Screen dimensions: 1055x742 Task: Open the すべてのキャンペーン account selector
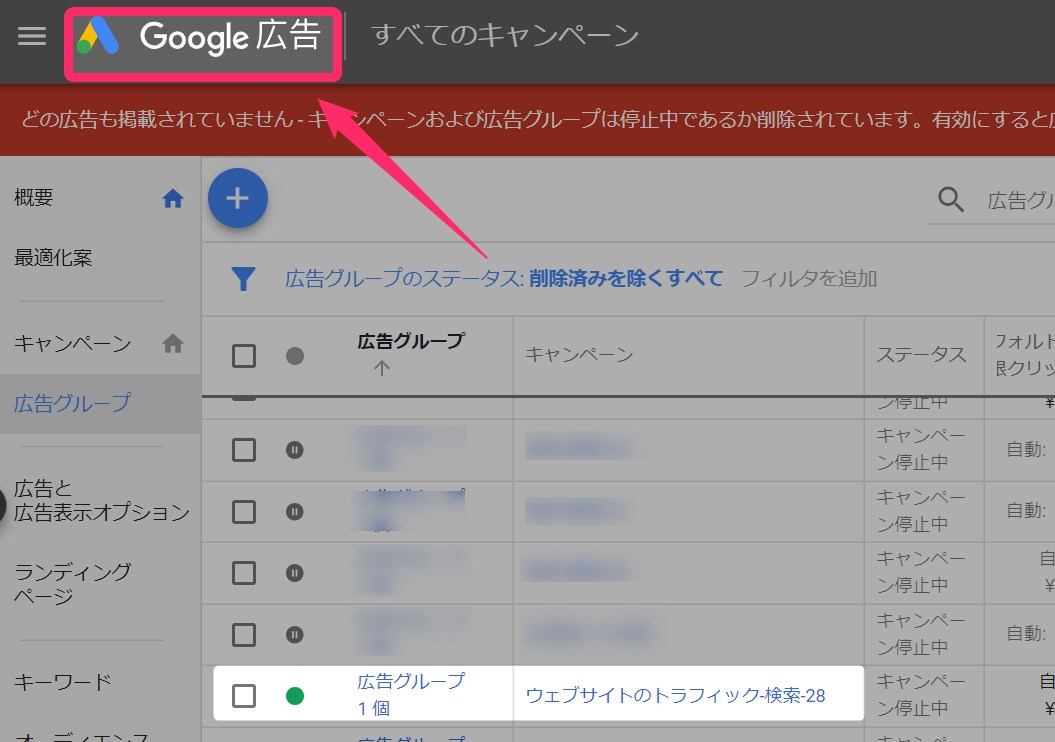tap(505, 36)
